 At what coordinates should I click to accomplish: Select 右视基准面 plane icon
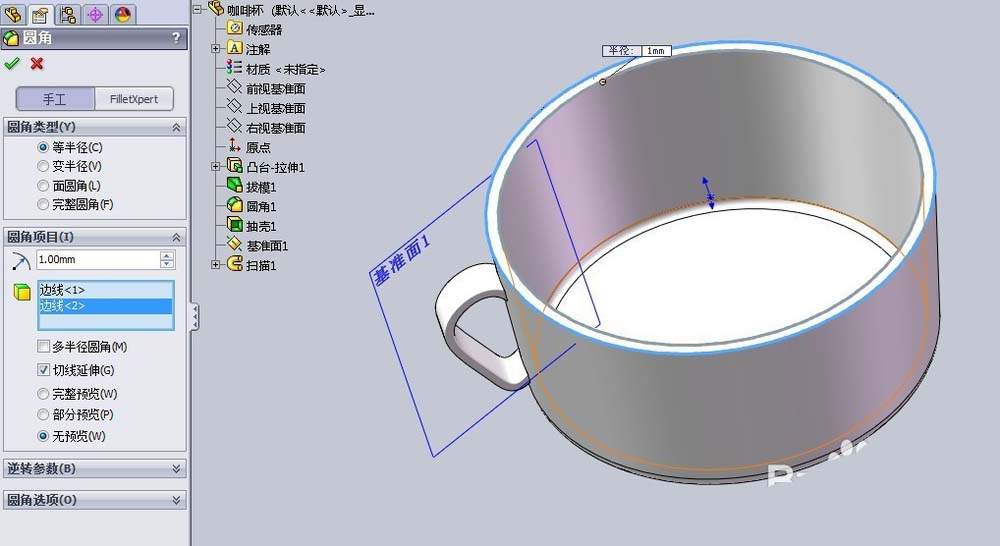[235, 127]
